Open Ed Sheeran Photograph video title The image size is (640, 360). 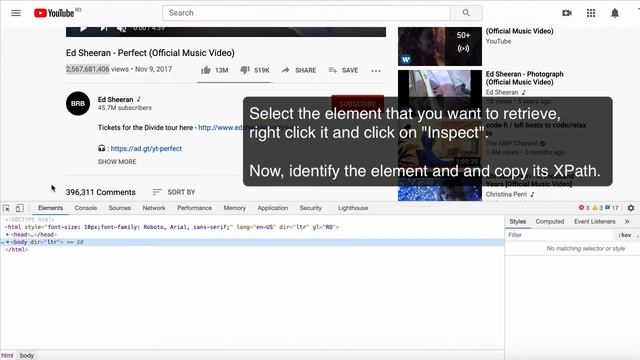click(x=524, y=78)
